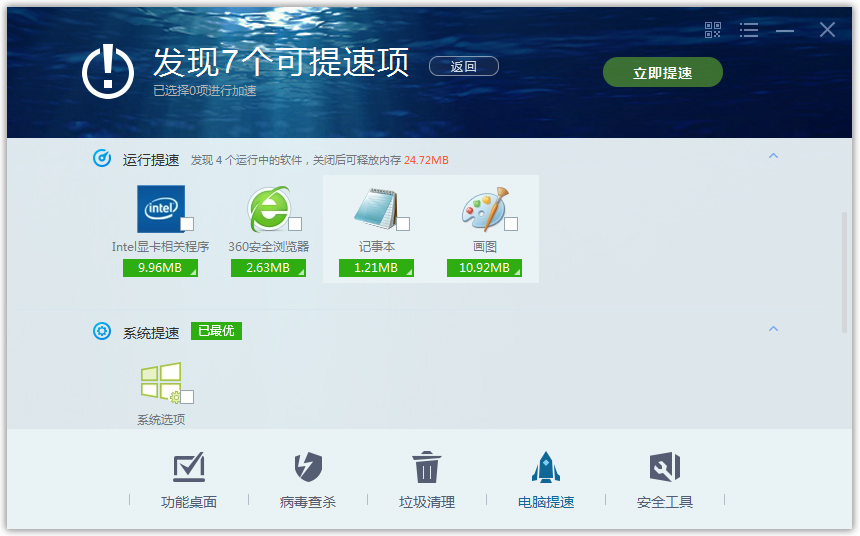This screenshot has height=536, width=860.
Task: Enable the 画图 checkbox
Action: (x=511, y=224)
